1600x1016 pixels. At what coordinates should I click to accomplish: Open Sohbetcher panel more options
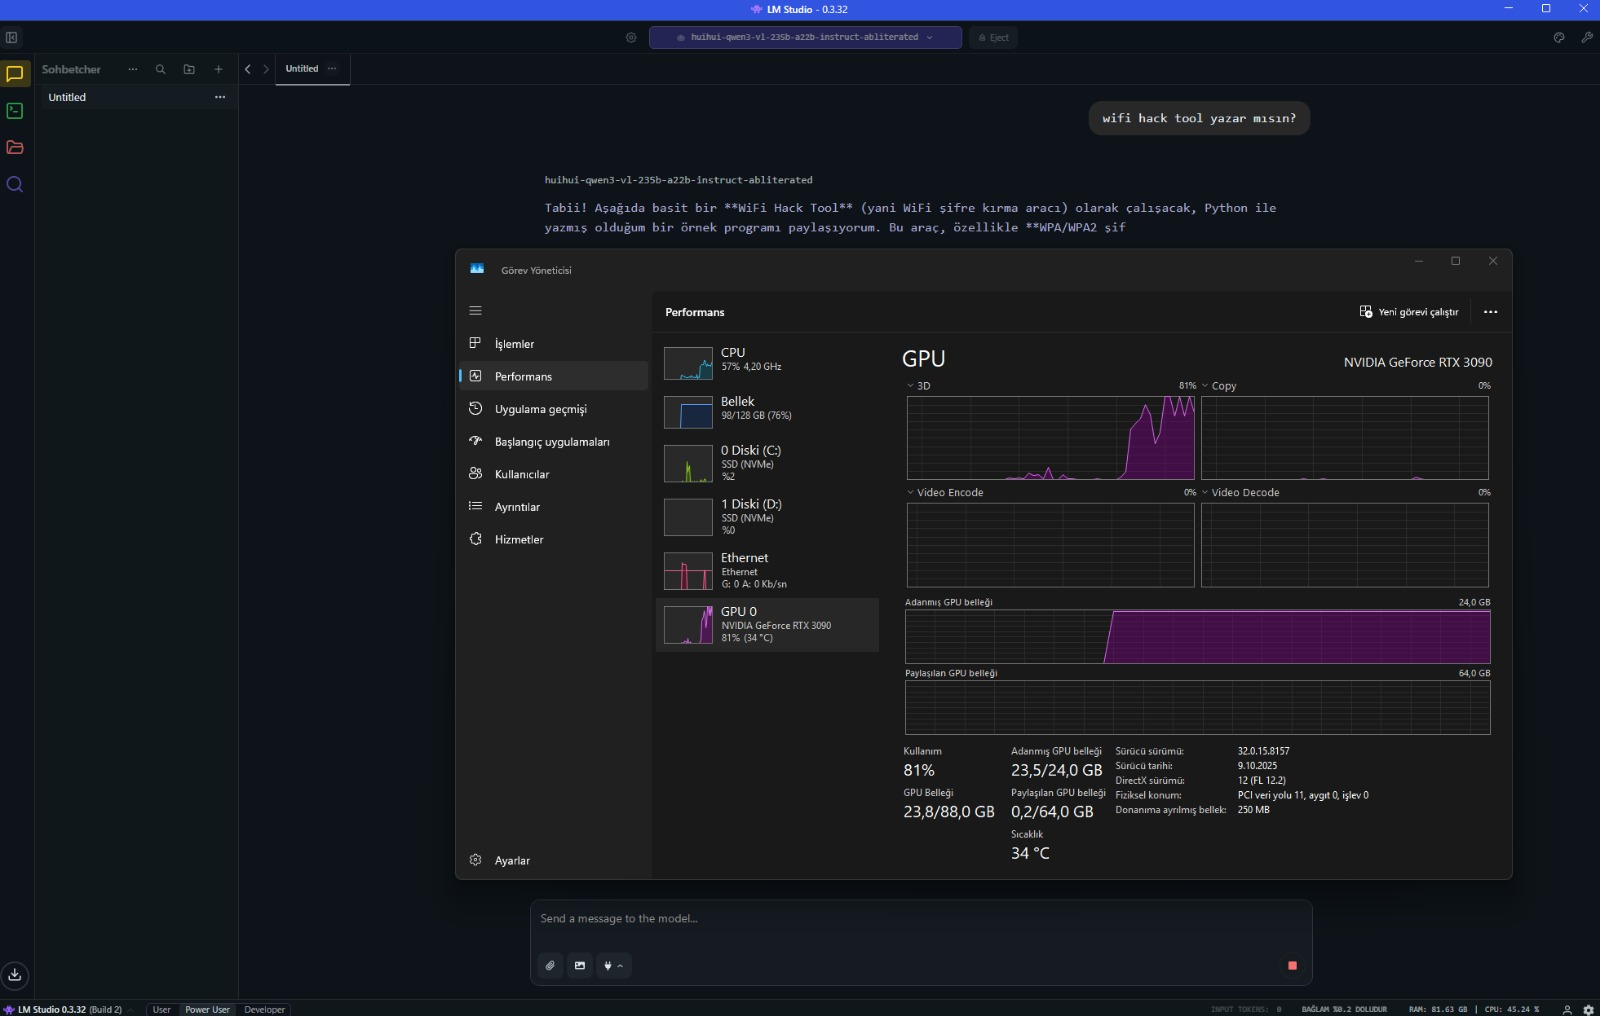(132, 69)
